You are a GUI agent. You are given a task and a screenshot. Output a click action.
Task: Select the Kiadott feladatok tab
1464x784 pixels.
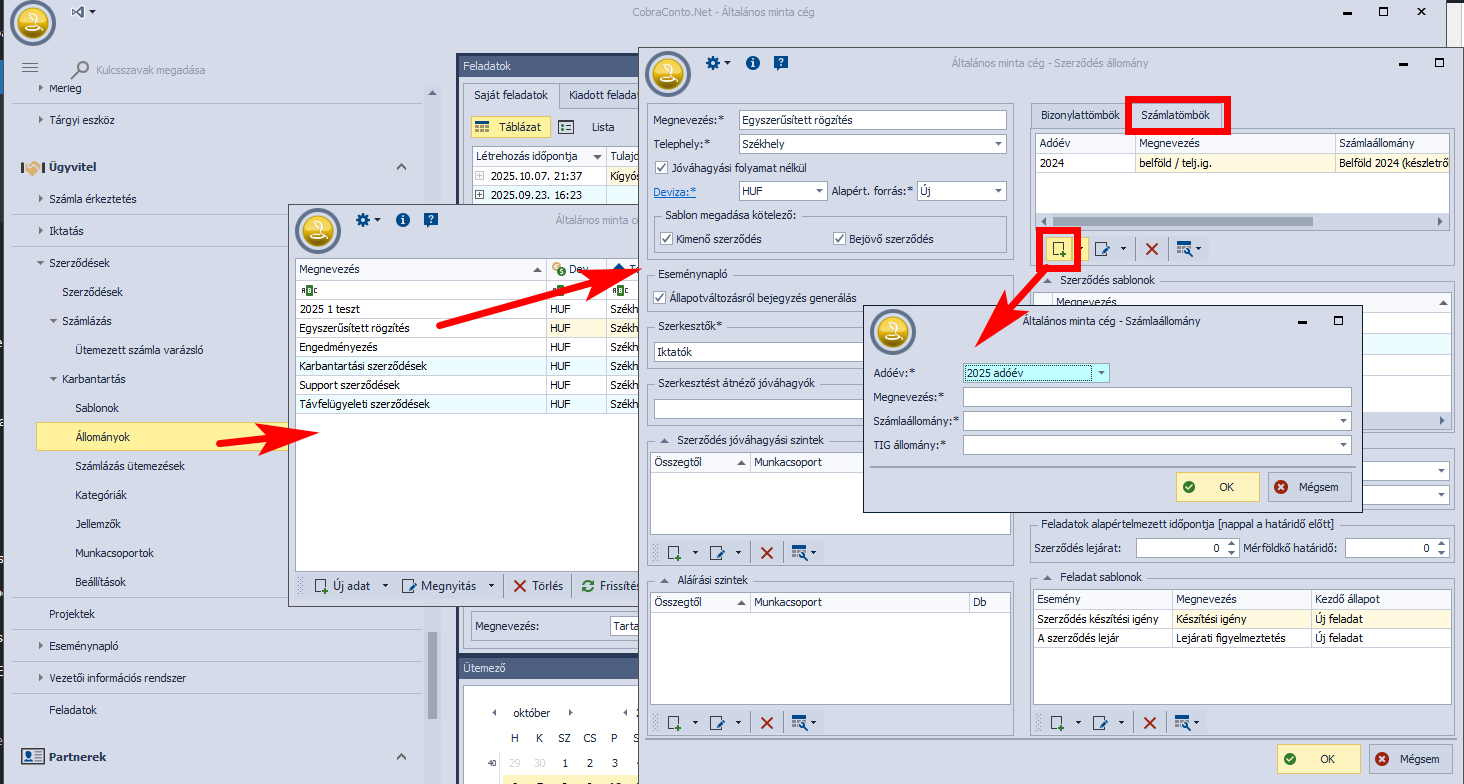point(600,96)
